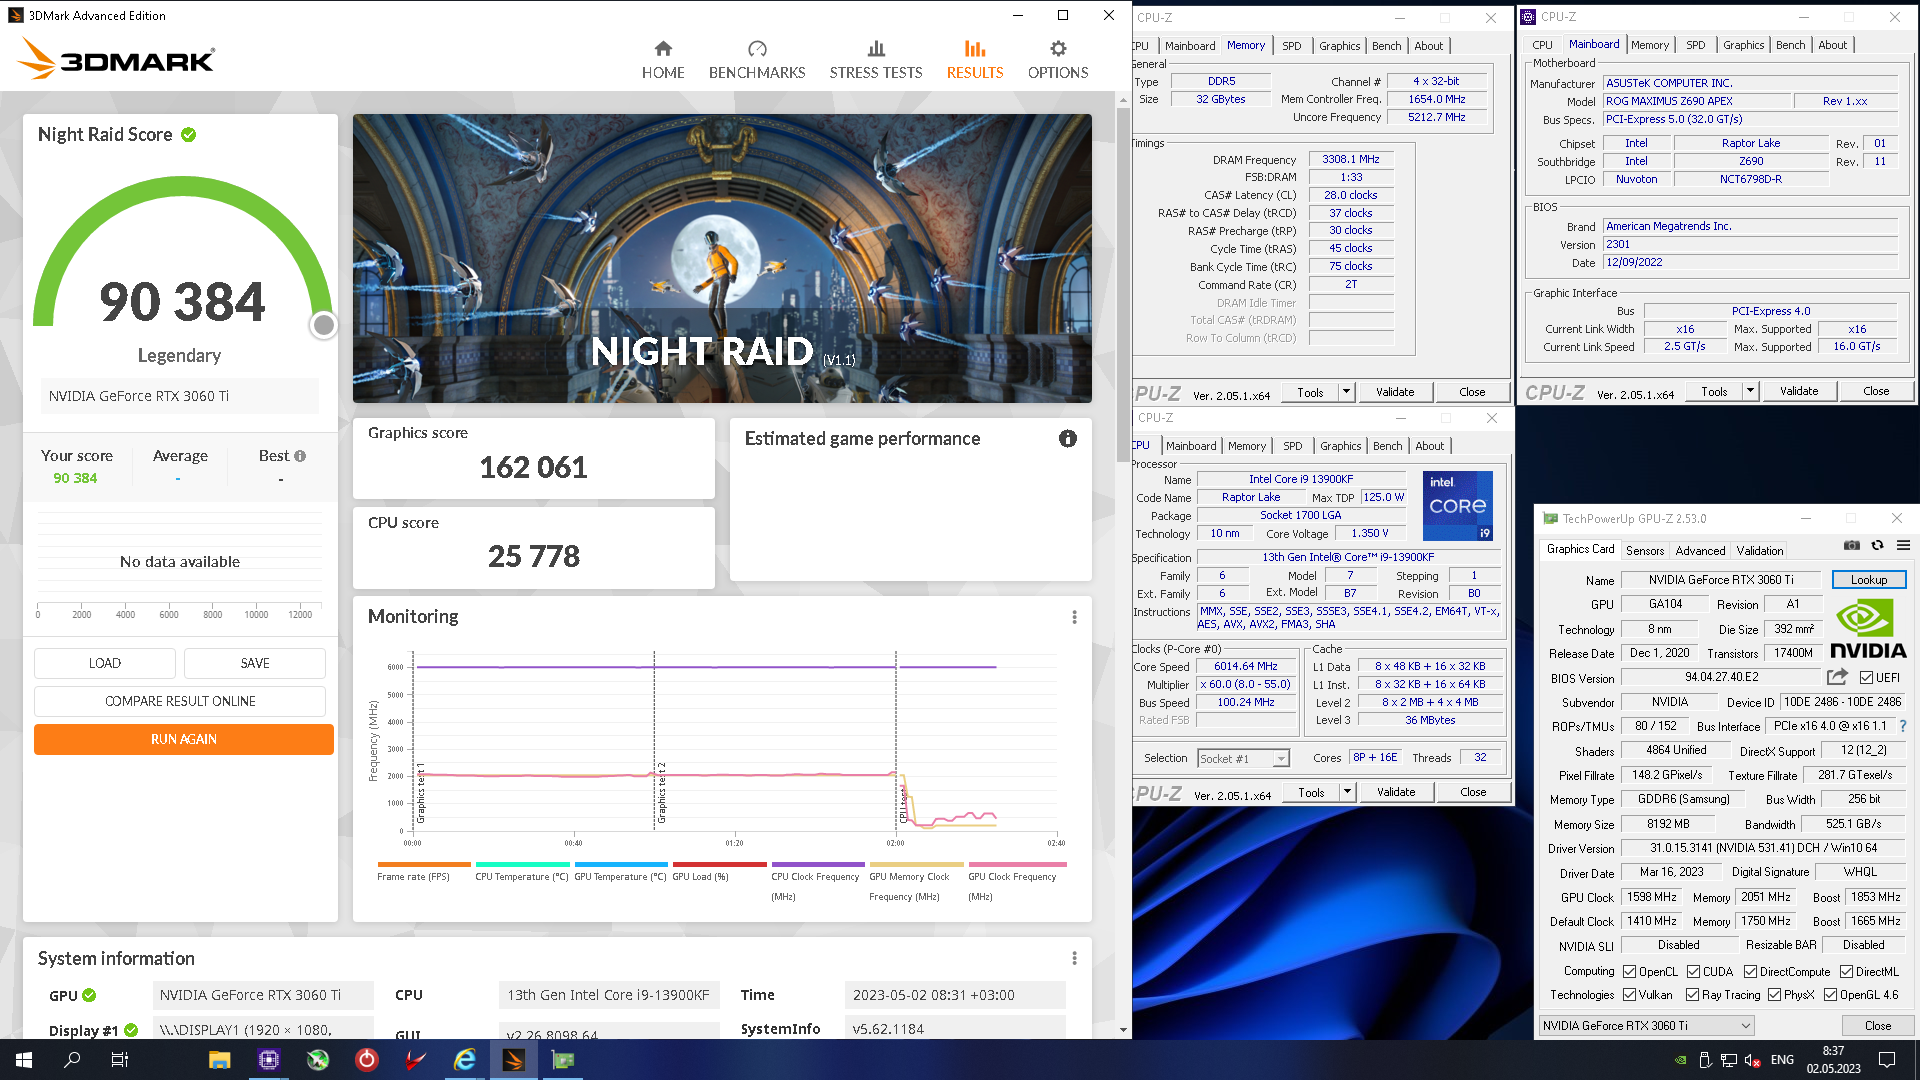Toggle the Vulkan checkbox

[1630, 995]
